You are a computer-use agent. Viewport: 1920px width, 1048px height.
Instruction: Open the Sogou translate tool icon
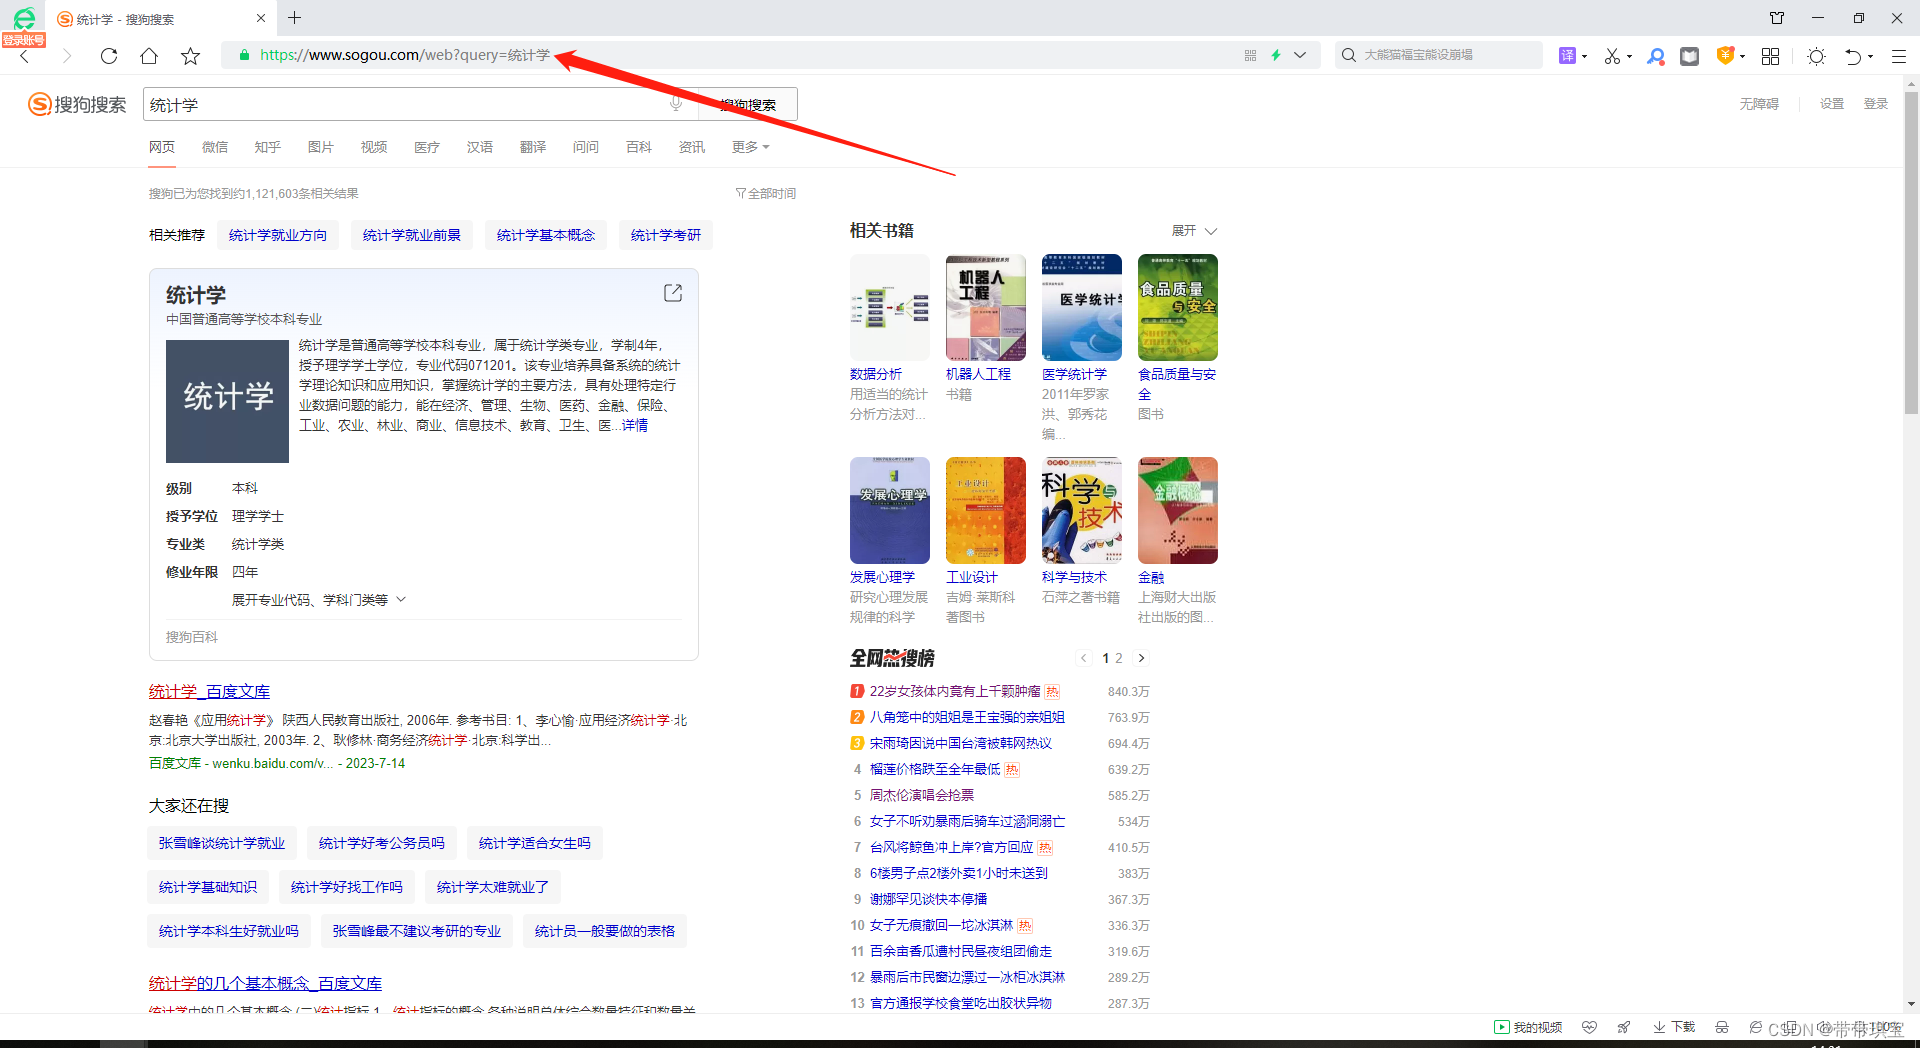coord(1569,56)
